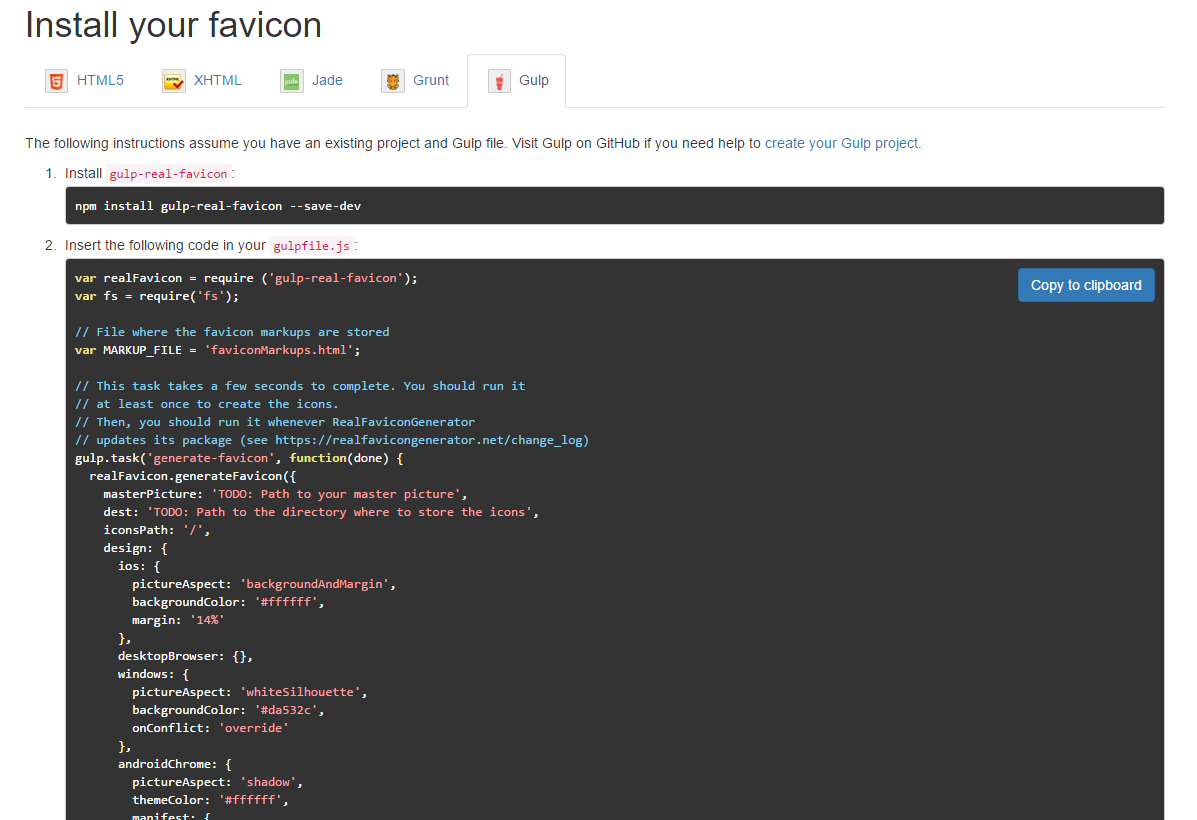The image size is (1197, 820).
Task: Click the green Jade icon
Action: tap(292, 81)
